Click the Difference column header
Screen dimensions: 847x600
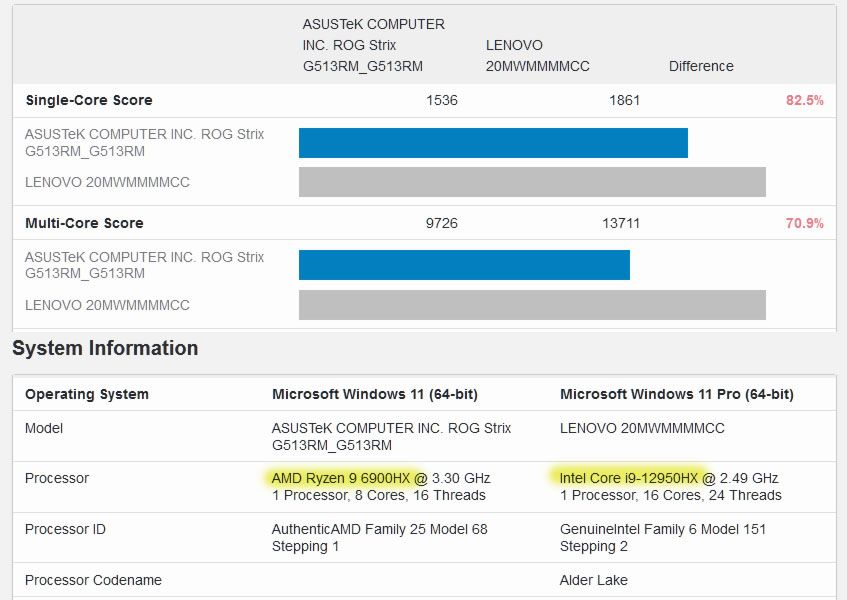pyautogui.click(x=701, y=66)
